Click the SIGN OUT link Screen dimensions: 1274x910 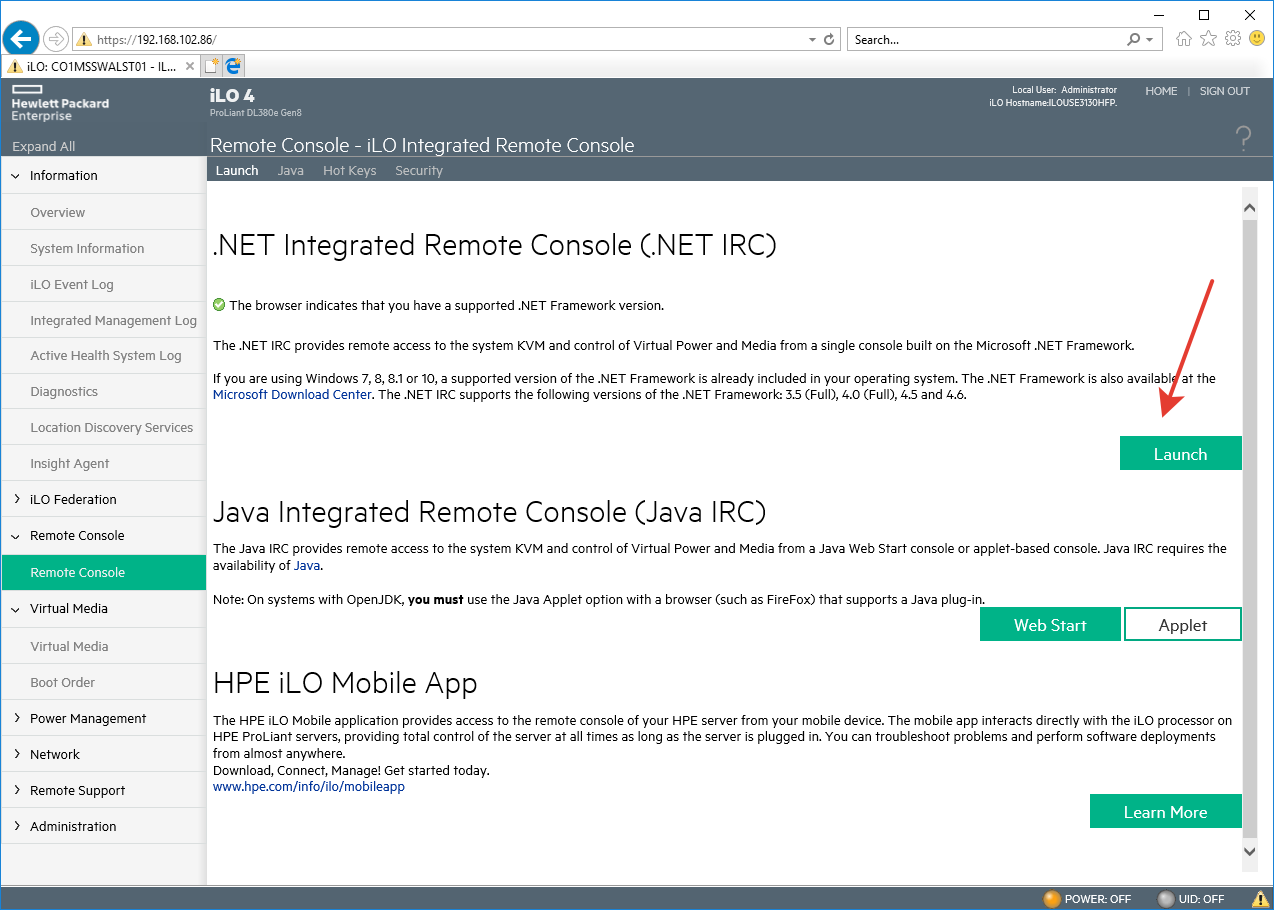tap(1225, 91)
